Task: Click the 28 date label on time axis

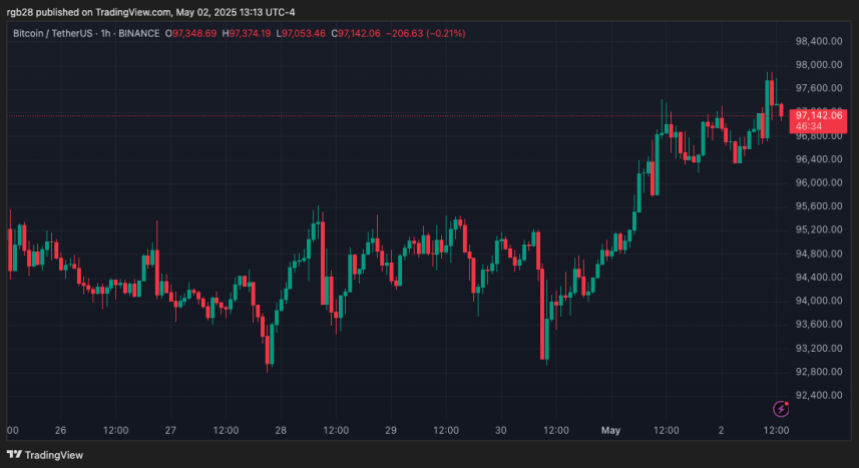Action: (281, 430)
